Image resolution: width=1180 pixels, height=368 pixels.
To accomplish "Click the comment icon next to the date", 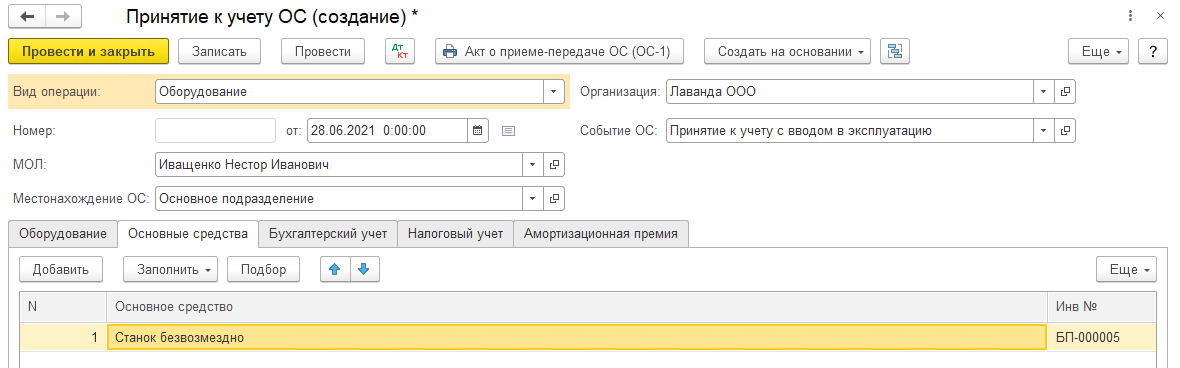I will click(x=508, y=131).
